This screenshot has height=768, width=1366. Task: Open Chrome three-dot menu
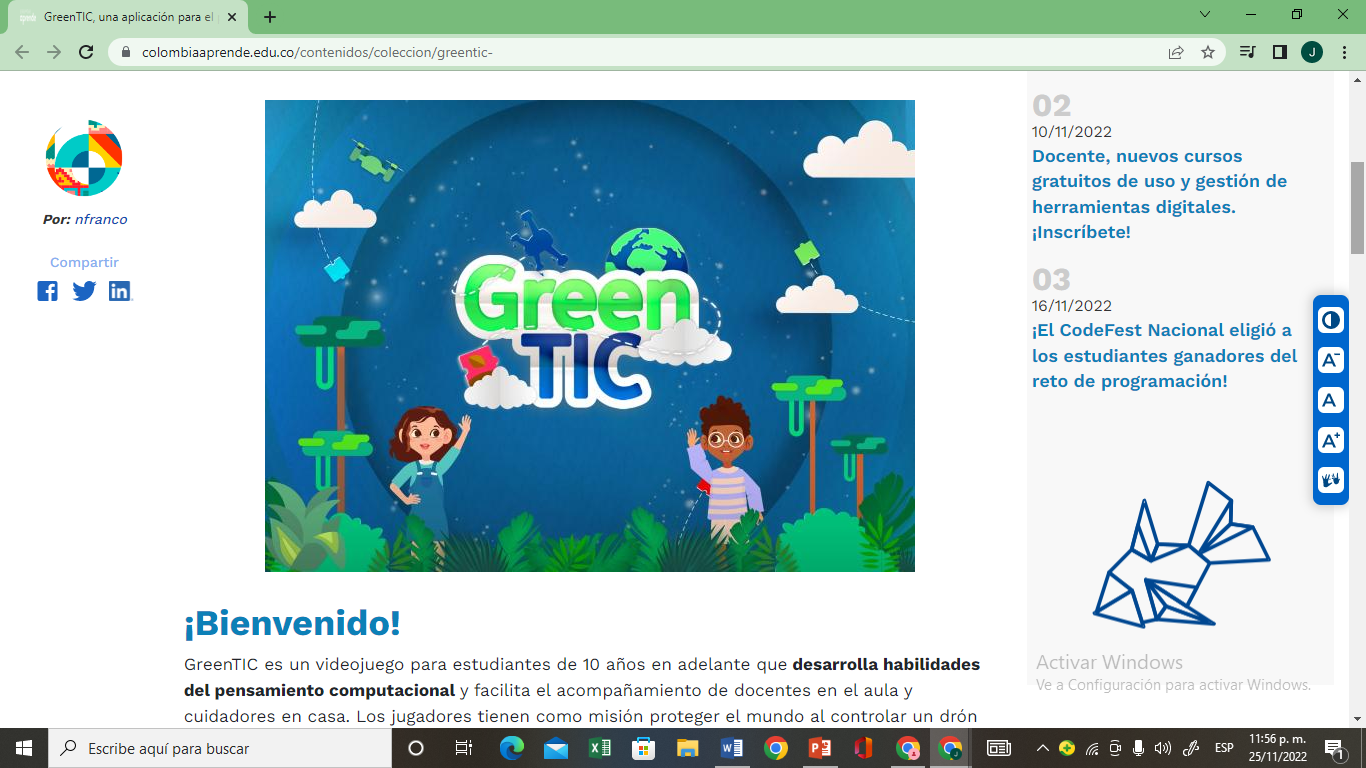[x=1344, y=52]
